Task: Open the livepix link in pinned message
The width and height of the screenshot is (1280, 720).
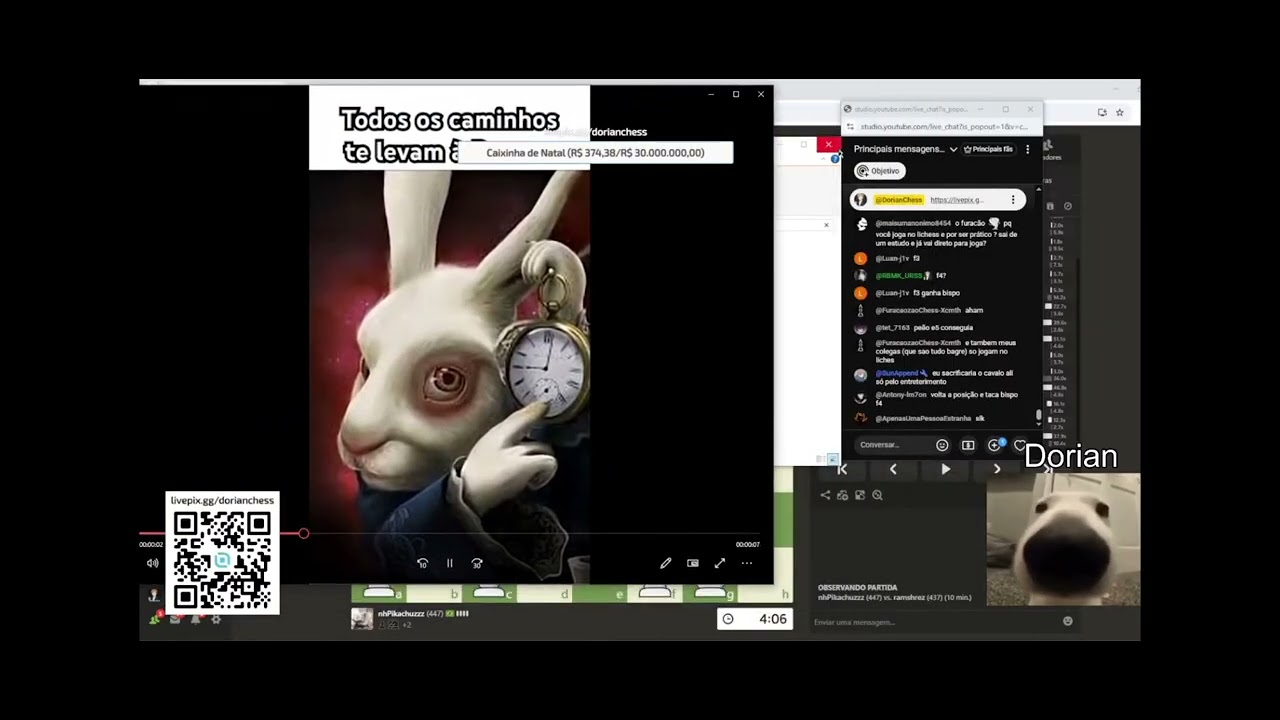Action: [x=957, y=200]
